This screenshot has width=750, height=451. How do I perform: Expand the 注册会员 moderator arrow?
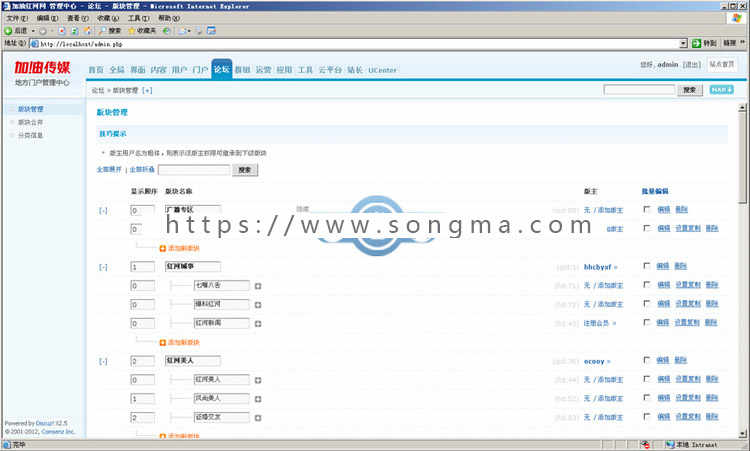coord(614,324)
